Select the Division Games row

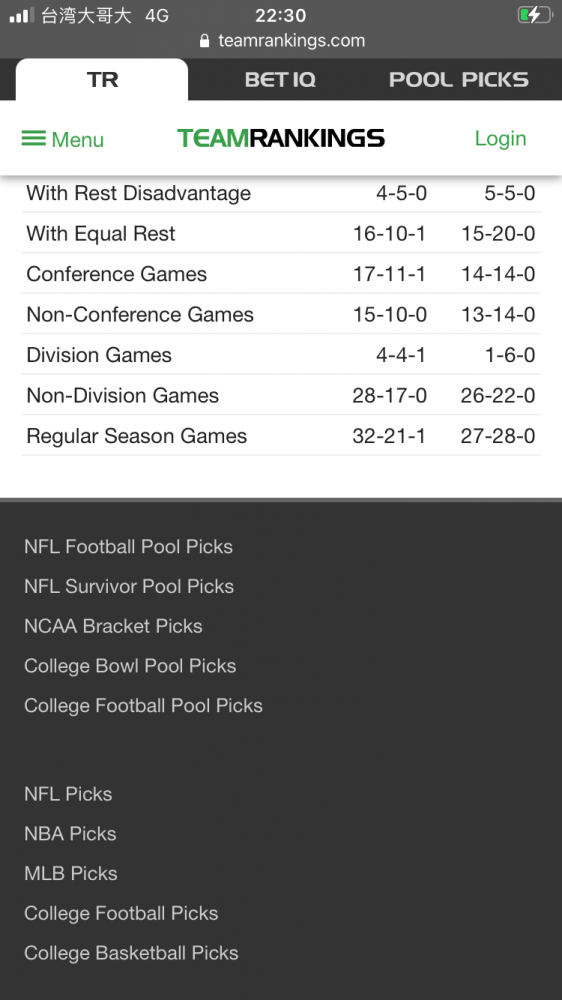pyautogui.click(x=281, y=355)
